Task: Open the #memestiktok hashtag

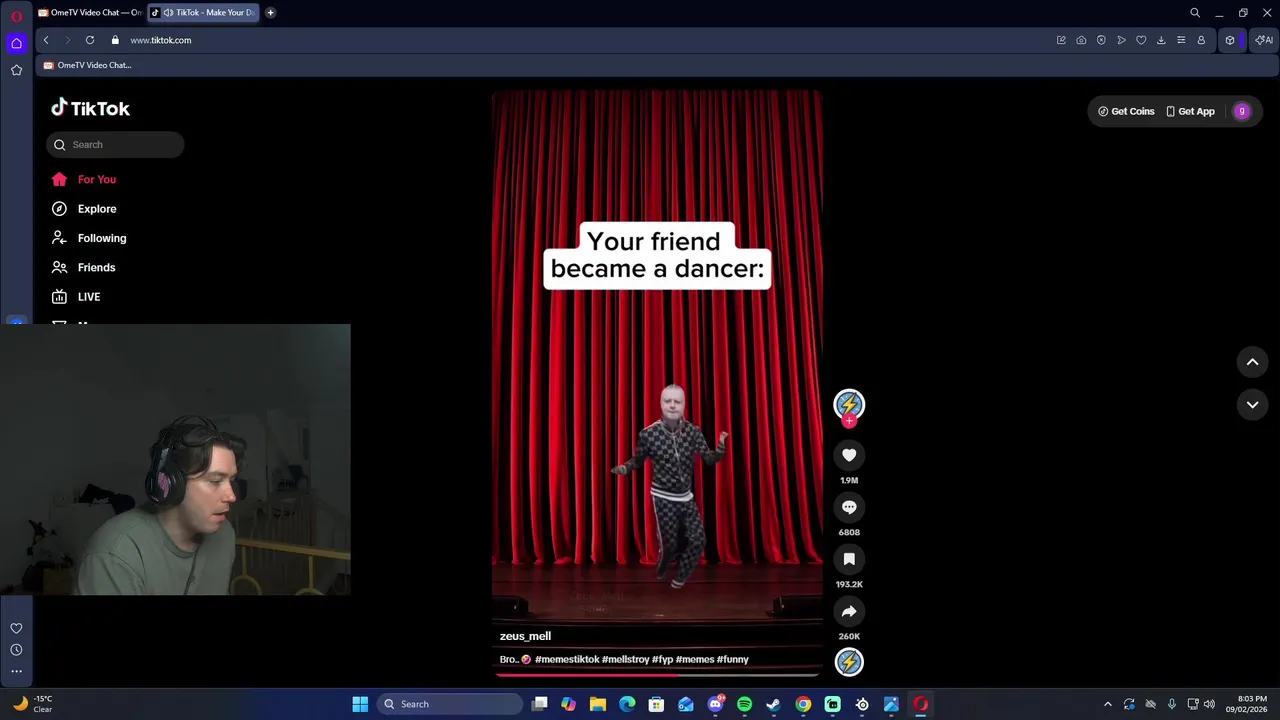Action: click(567, 660)
